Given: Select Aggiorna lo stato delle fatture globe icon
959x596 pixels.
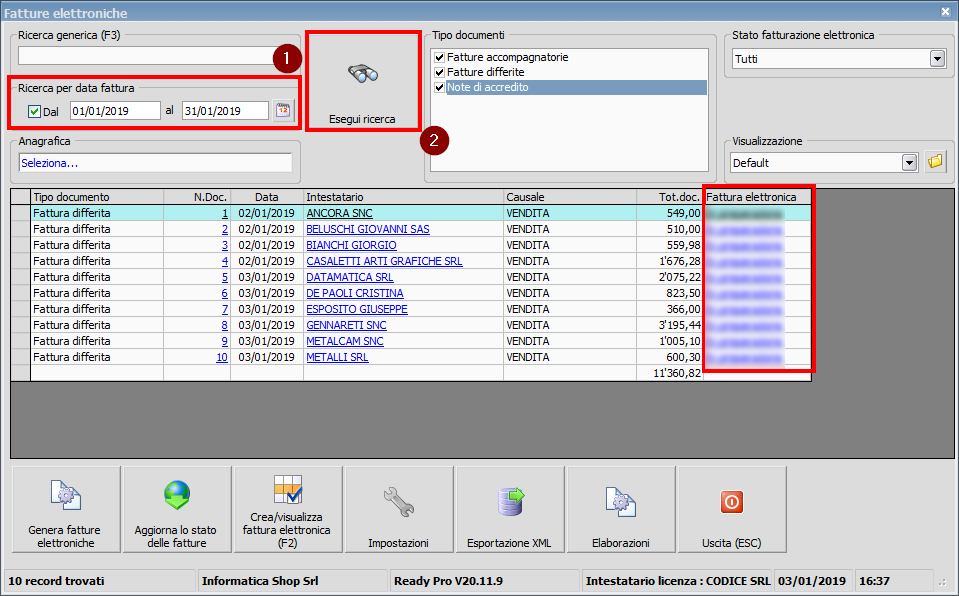Looking at the screenshot, I should 176,509.
